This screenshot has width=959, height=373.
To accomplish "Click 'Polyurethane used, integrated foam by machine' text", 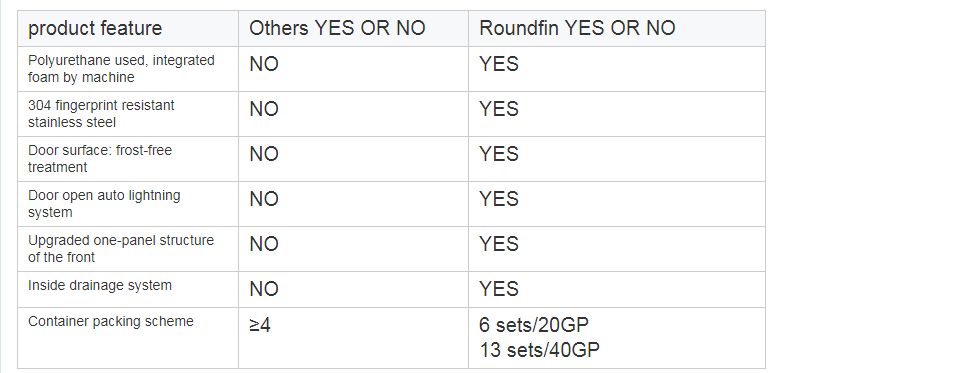I will tap(121, 69).
